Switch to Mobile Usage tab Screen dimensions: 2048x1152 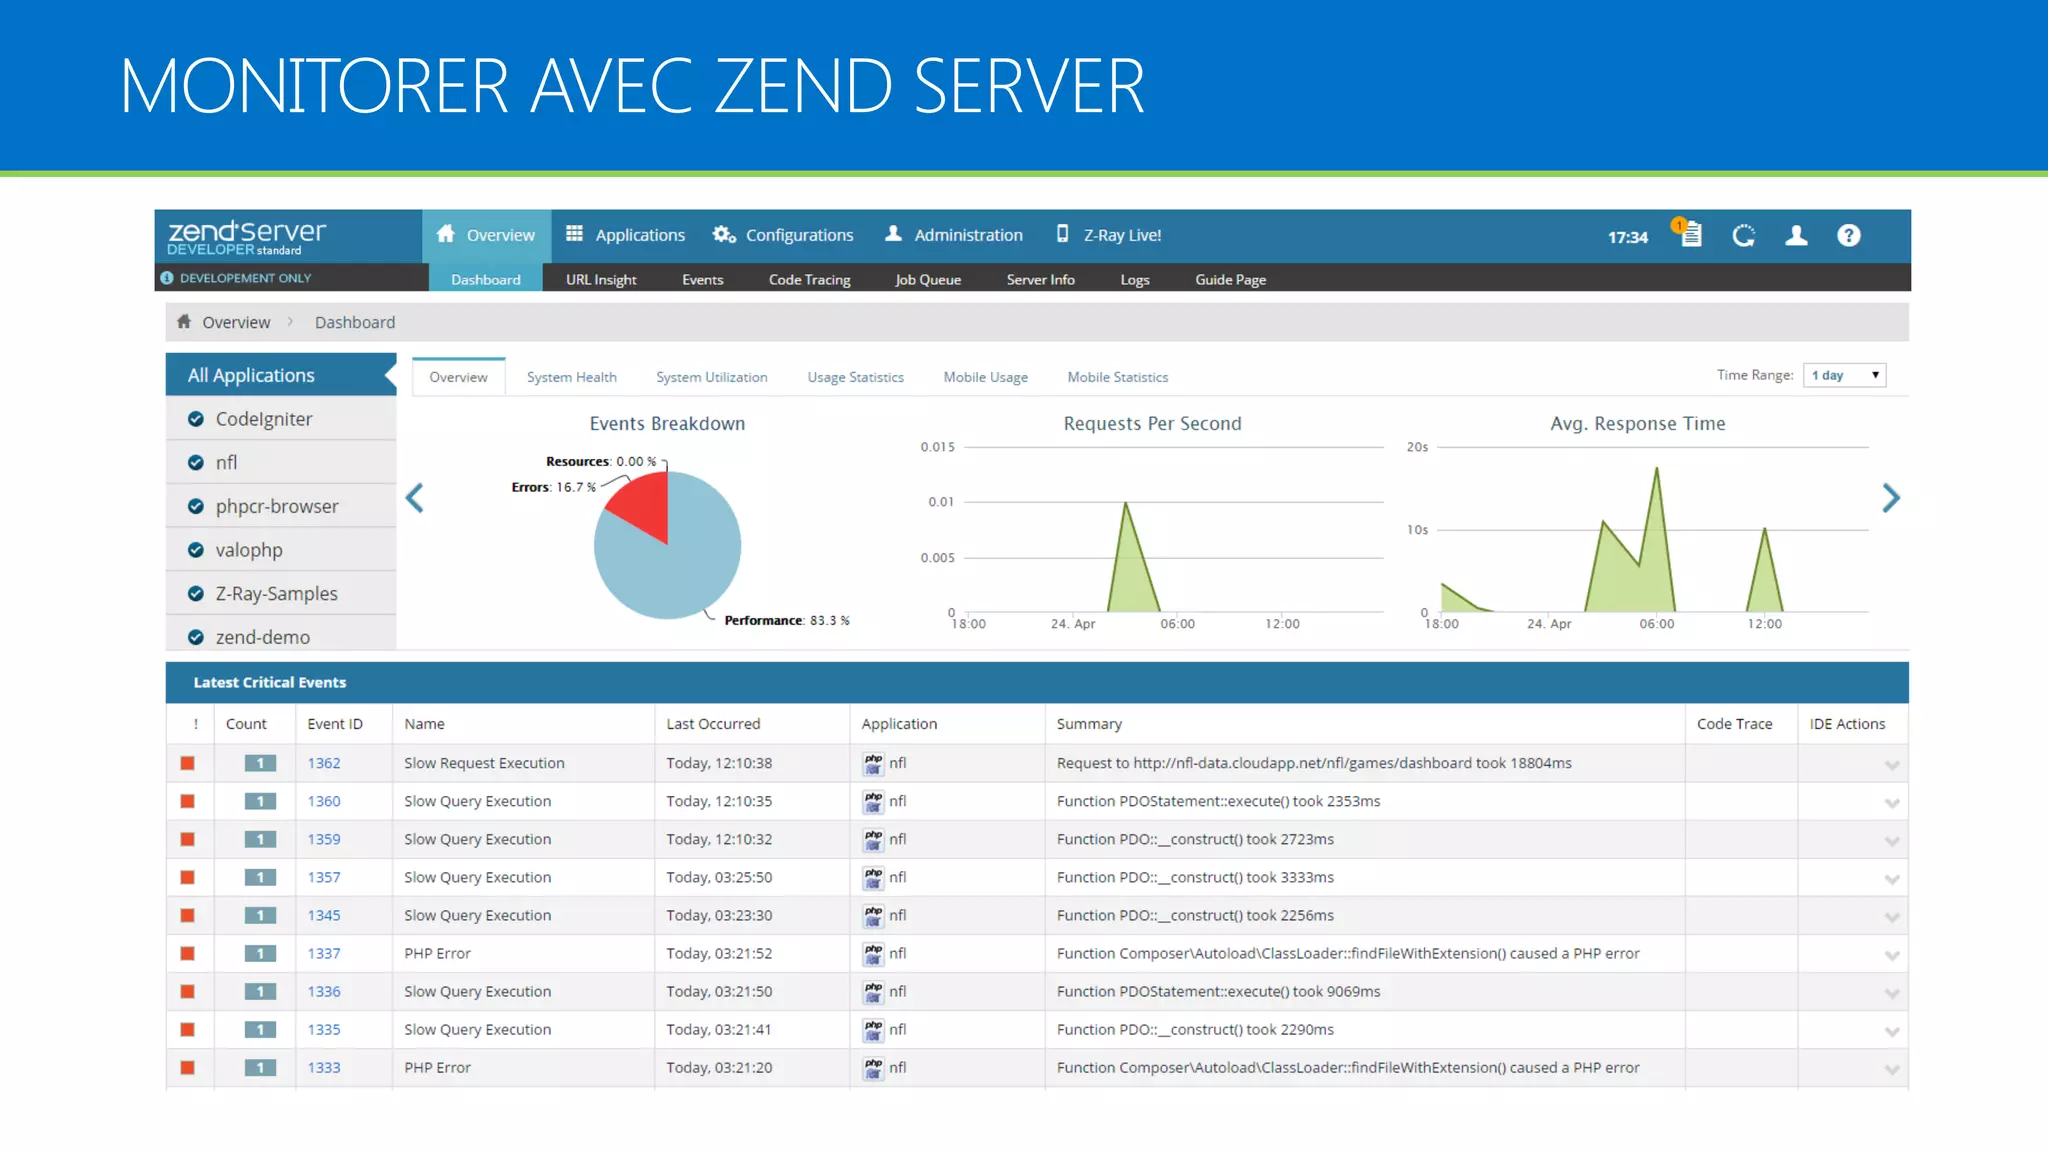[986, 377]
